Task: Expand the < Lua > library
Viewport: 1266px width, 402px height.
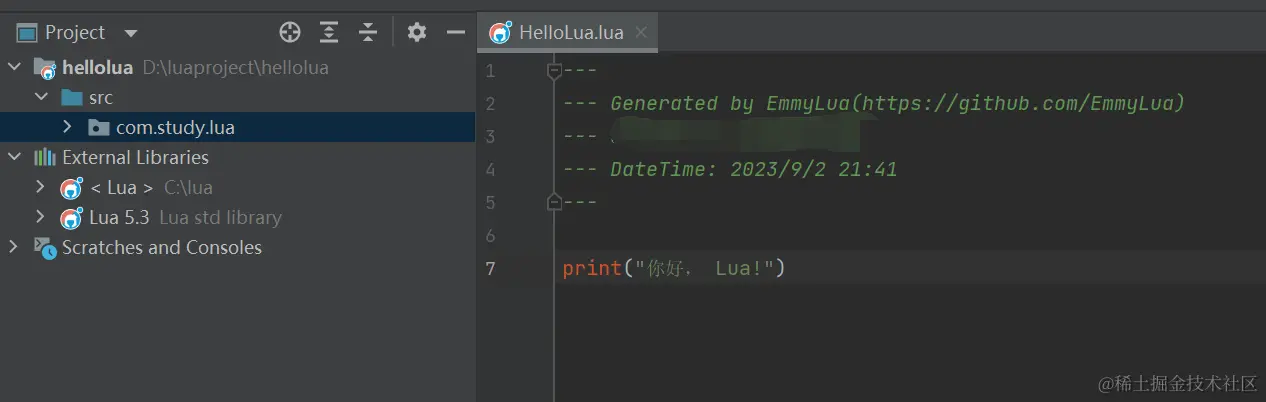Action: click(x=40, y=187)
